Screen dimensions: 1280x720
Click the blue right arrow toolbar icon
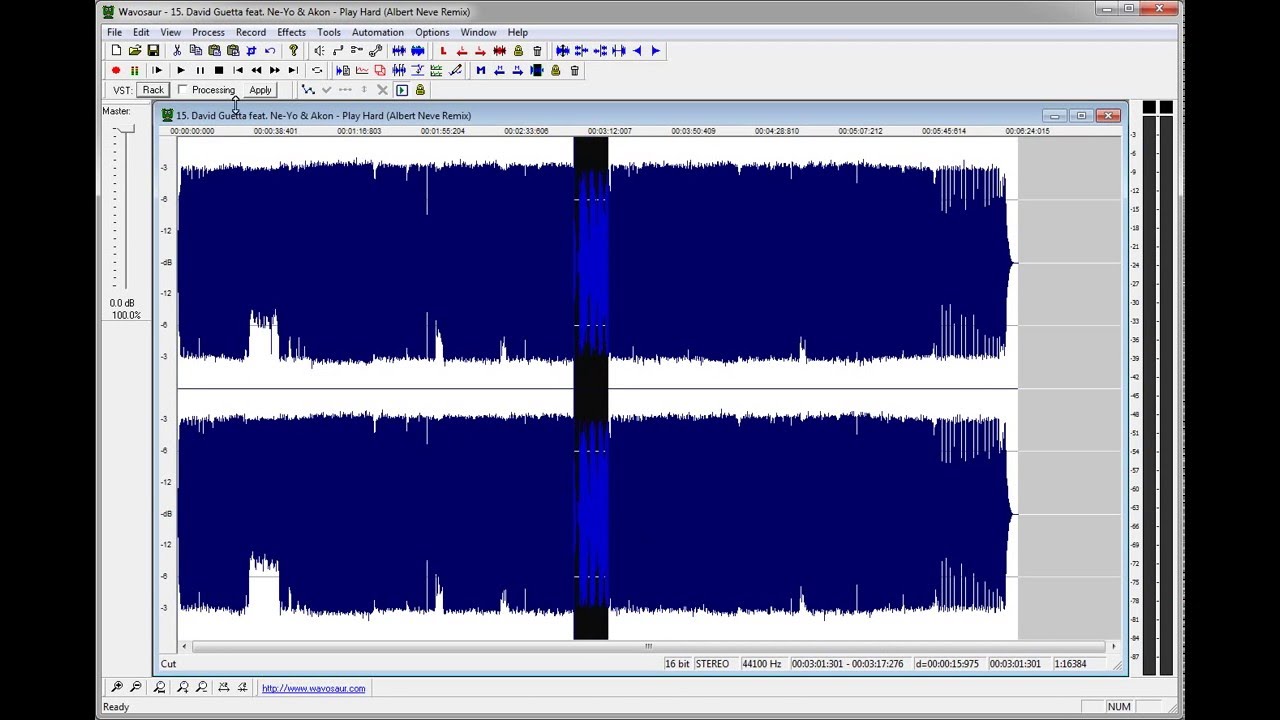click(656, 51)
